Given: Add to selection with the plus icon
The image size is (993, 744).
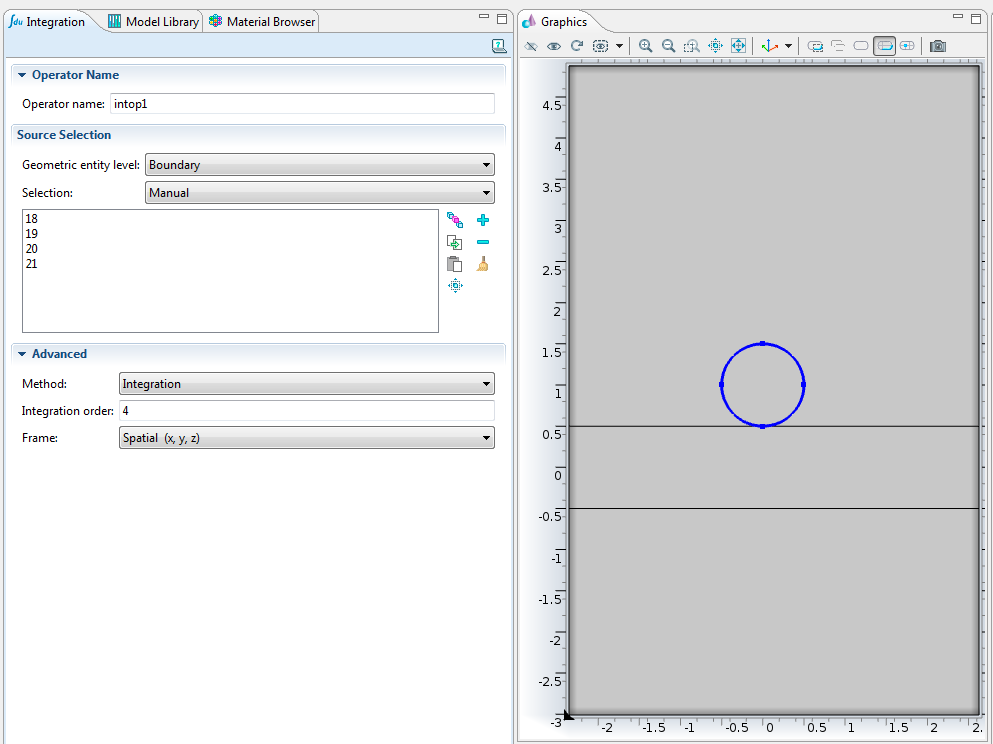Looking at the screenshot, I should click(x=483, y=220).
